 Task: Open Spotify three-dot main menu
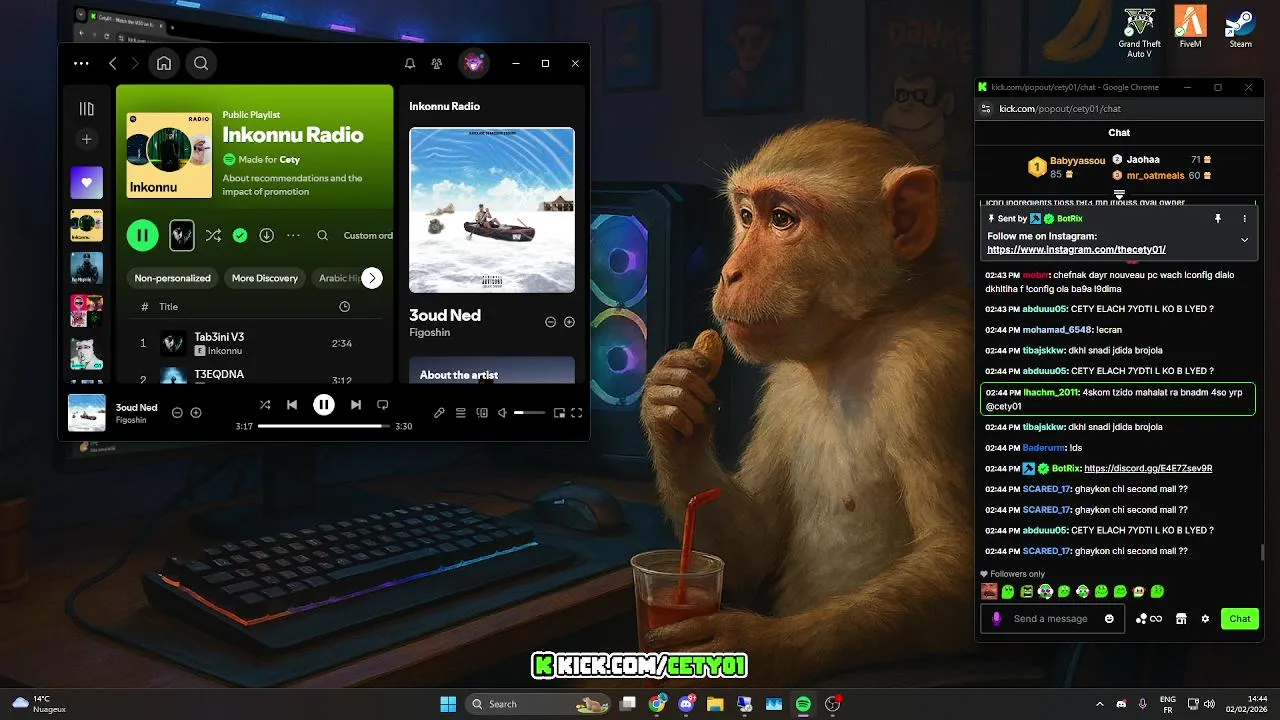81,64
